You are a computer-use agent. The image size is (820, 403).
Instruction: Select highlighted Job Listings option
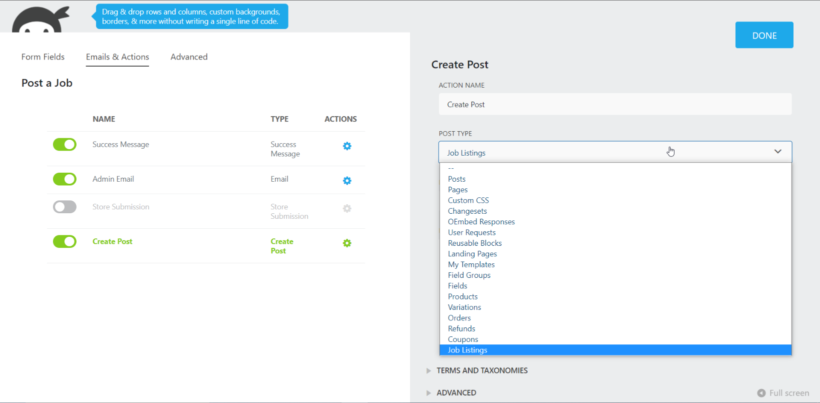616,350
